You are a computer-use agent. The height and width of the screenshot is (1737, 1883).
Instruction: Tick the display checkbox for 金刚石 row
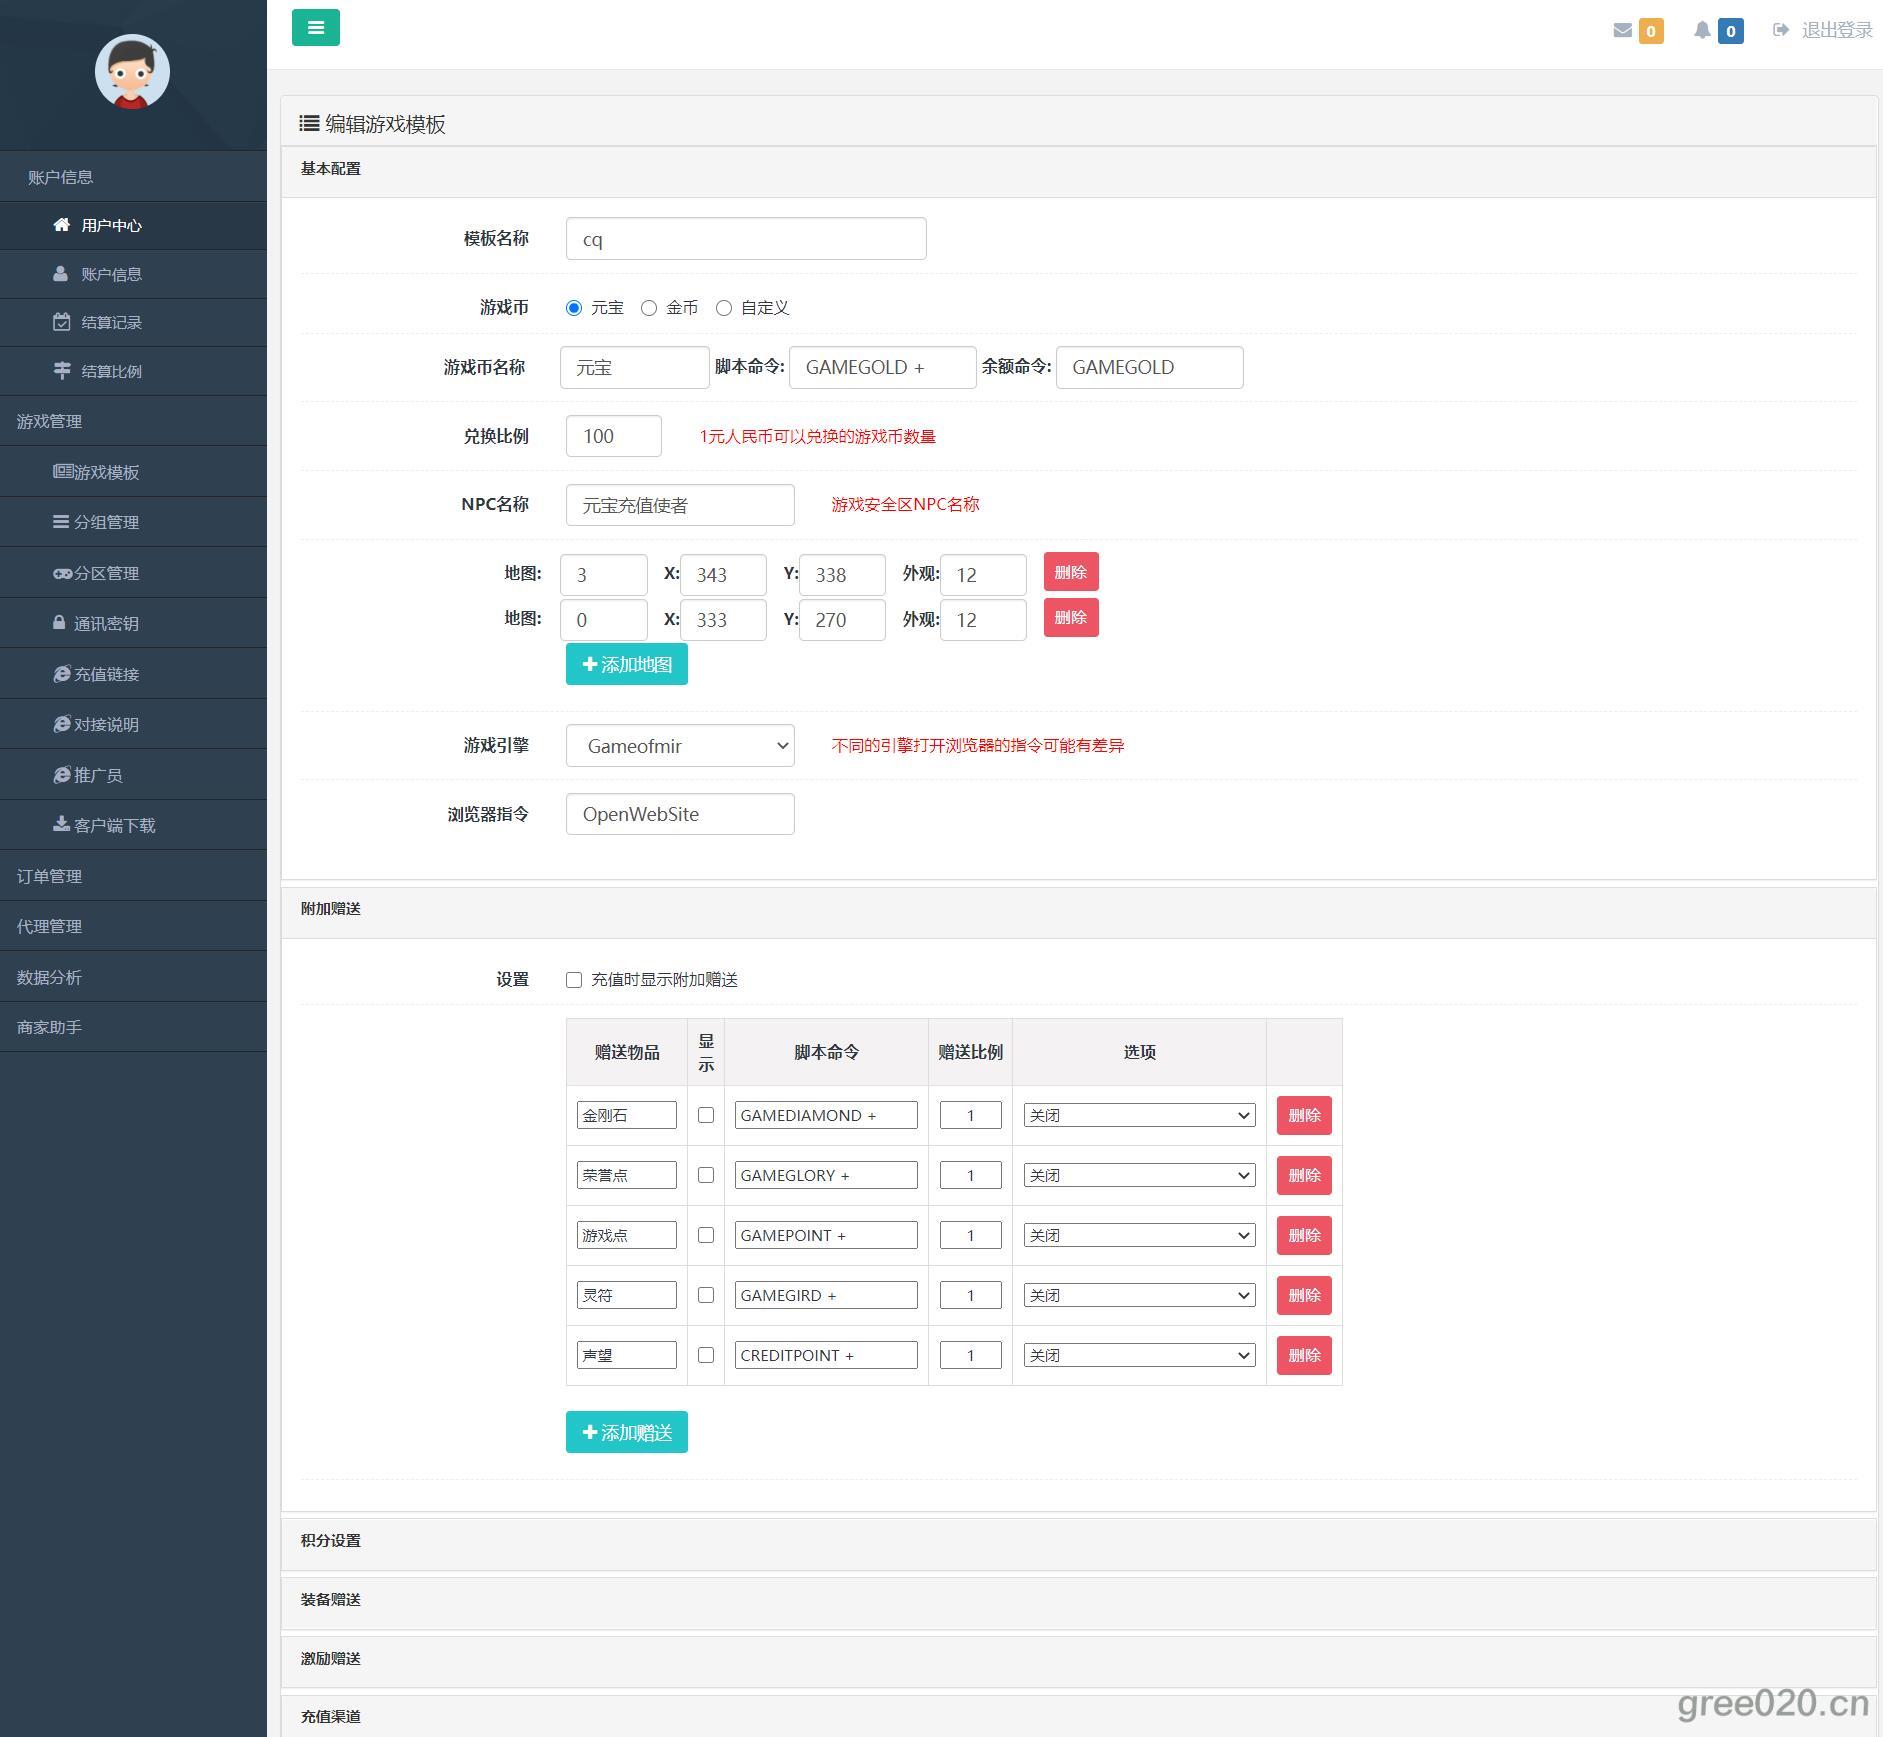pyautogui.click(x=706, y=1115)
